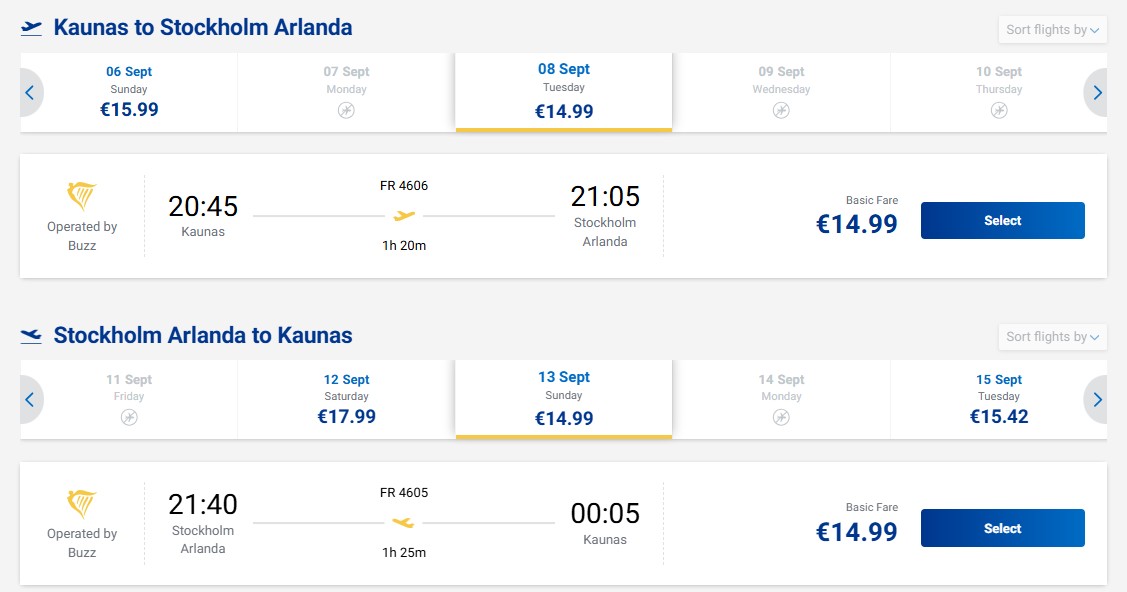This screenshot has height=592, width=1127.
Task: Click the no-flight icon under 07 Sept
Action: pyautogui.click(x=346, y=110)
